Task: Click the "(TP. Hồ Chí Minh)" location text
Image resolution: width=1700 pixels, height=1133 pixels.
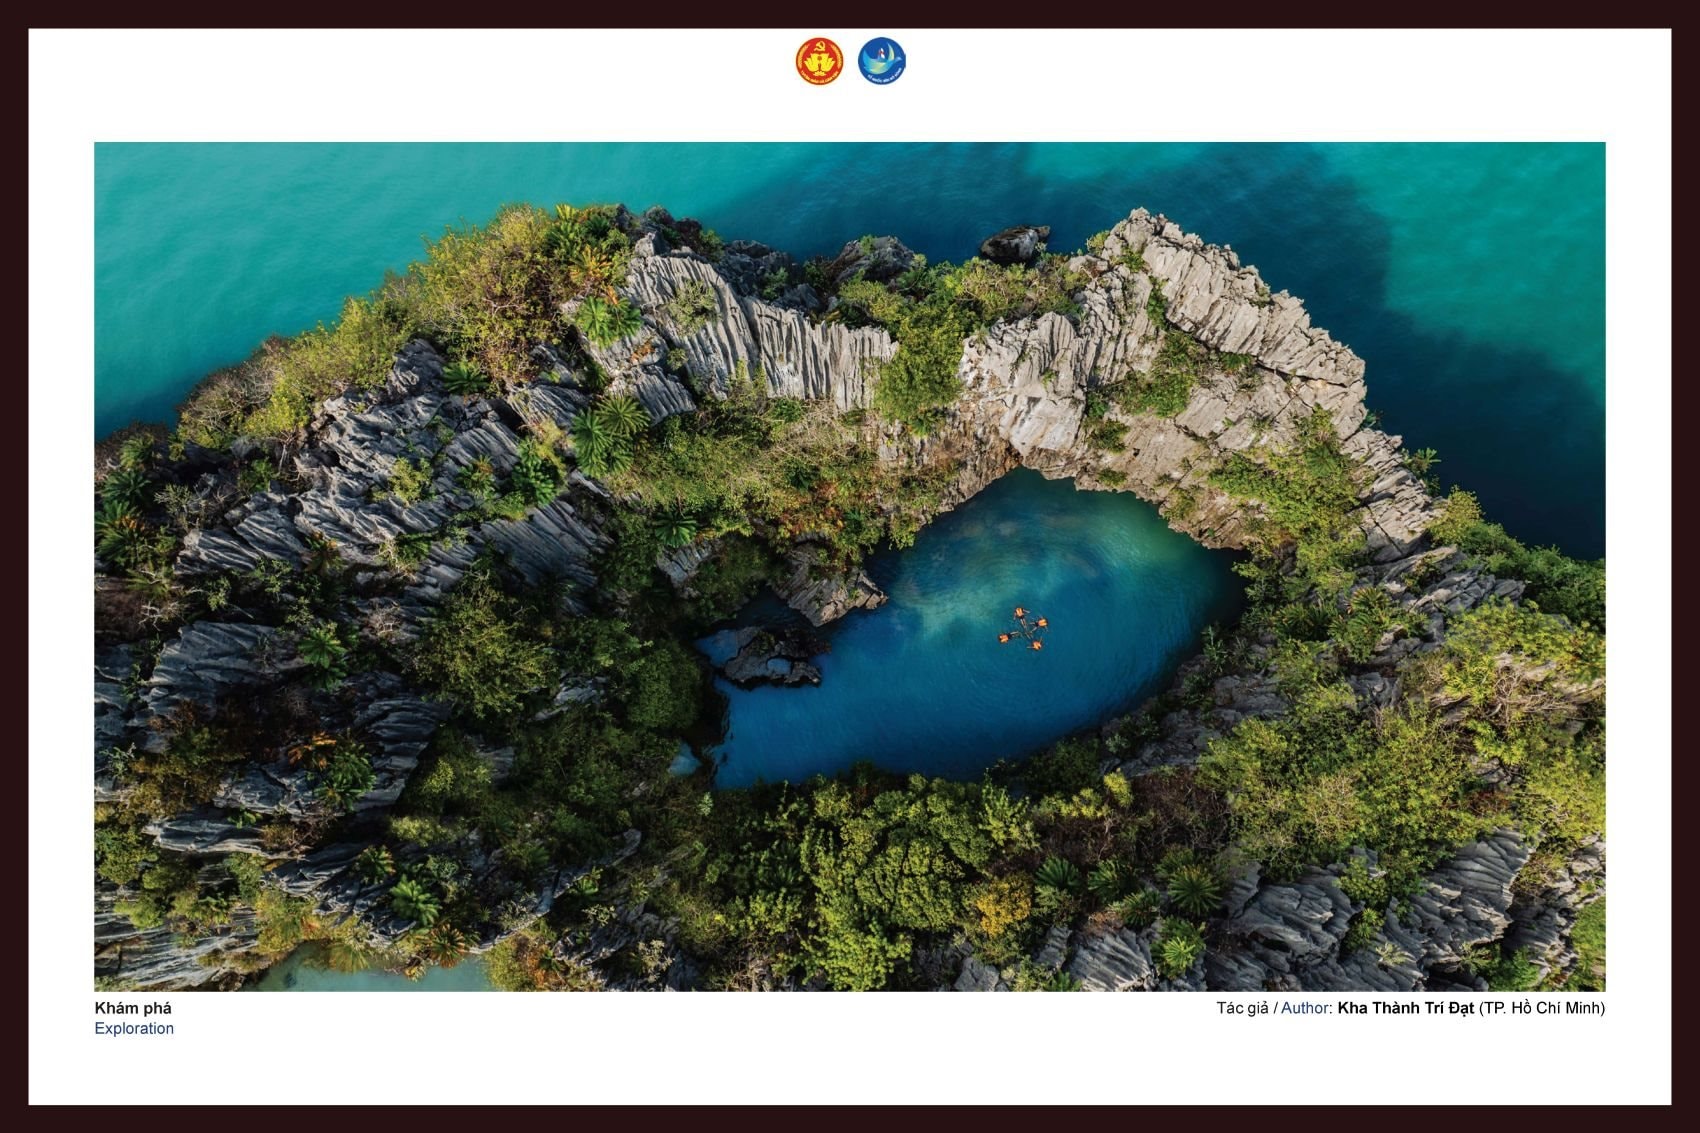Action: click(x=1541, y=1008)
